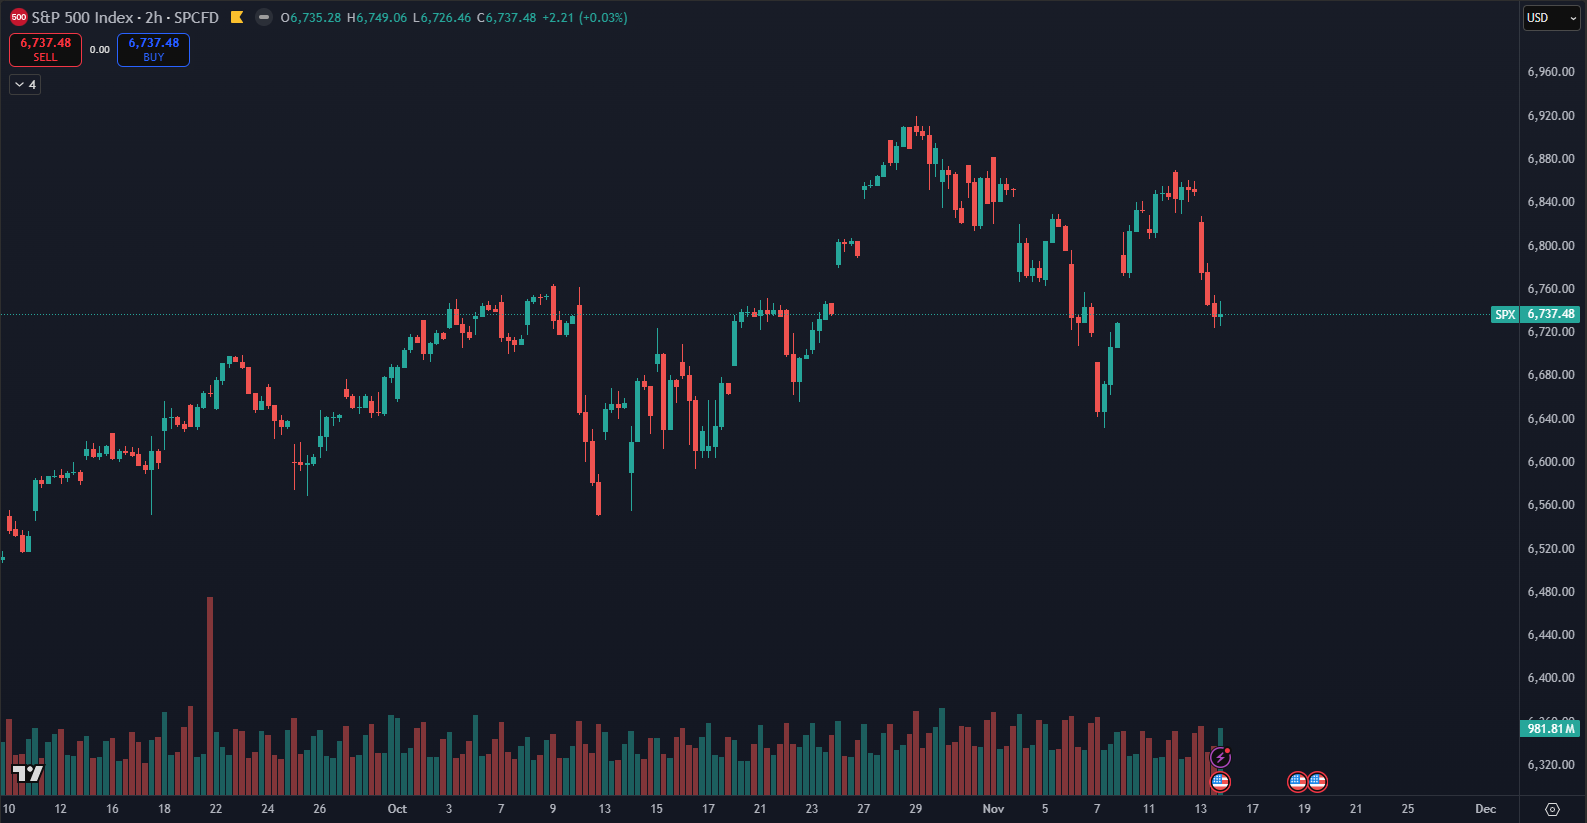Open the chart settings hexagon icon
The image size is (1587, 823).
[1552, 809]
